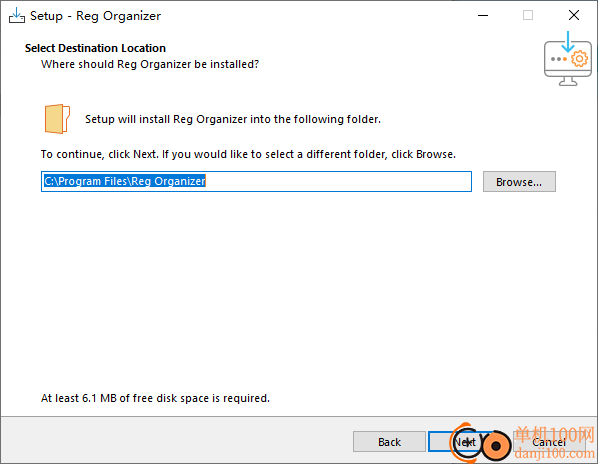598x464 pixels.
Task: Click the Browse... button
Action: pyautogui.click(x=519, y=182)
